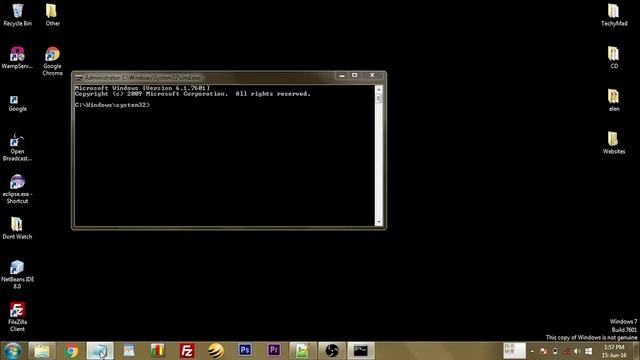Open Google Chrome desktop shortcut
The width and height of the screenshot is (640, 360).
(52, 61)
